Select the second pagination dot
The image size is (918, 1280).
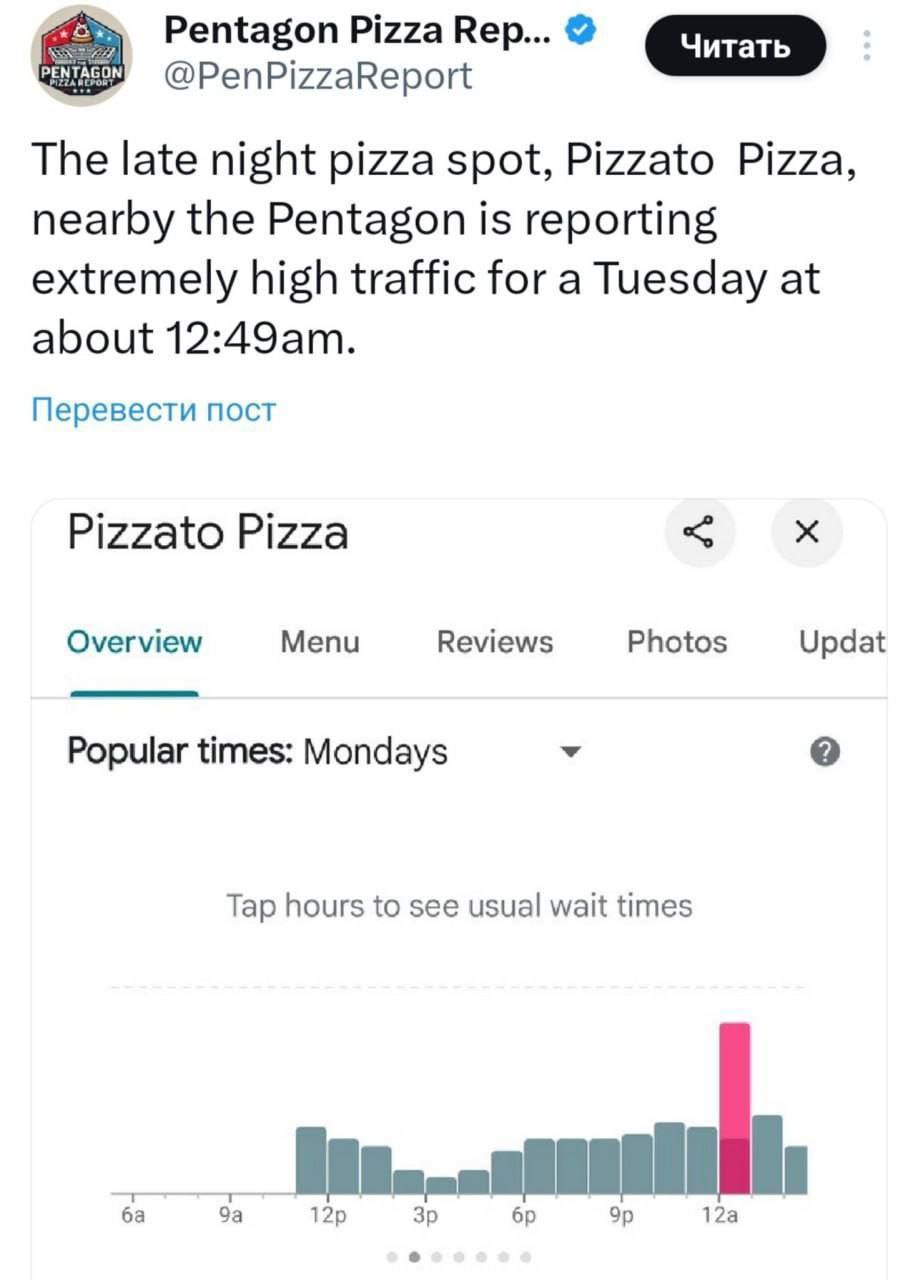tap(413, 1257)
